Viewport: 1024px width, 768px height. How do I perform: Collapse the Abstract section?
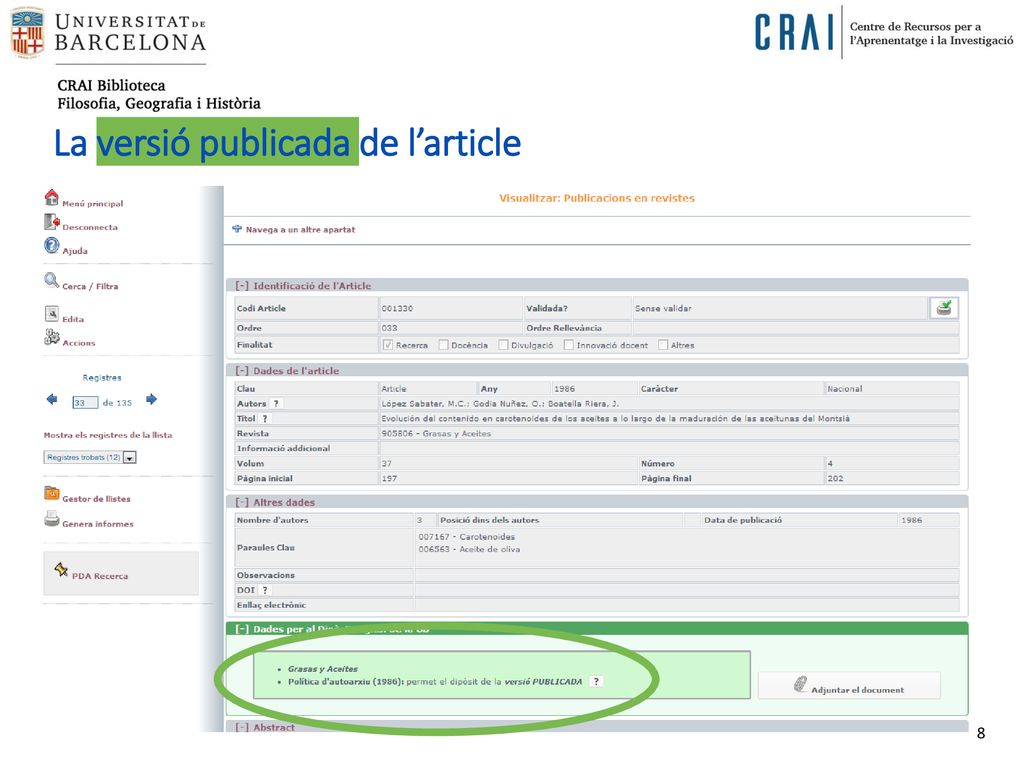tap(242, 728)
